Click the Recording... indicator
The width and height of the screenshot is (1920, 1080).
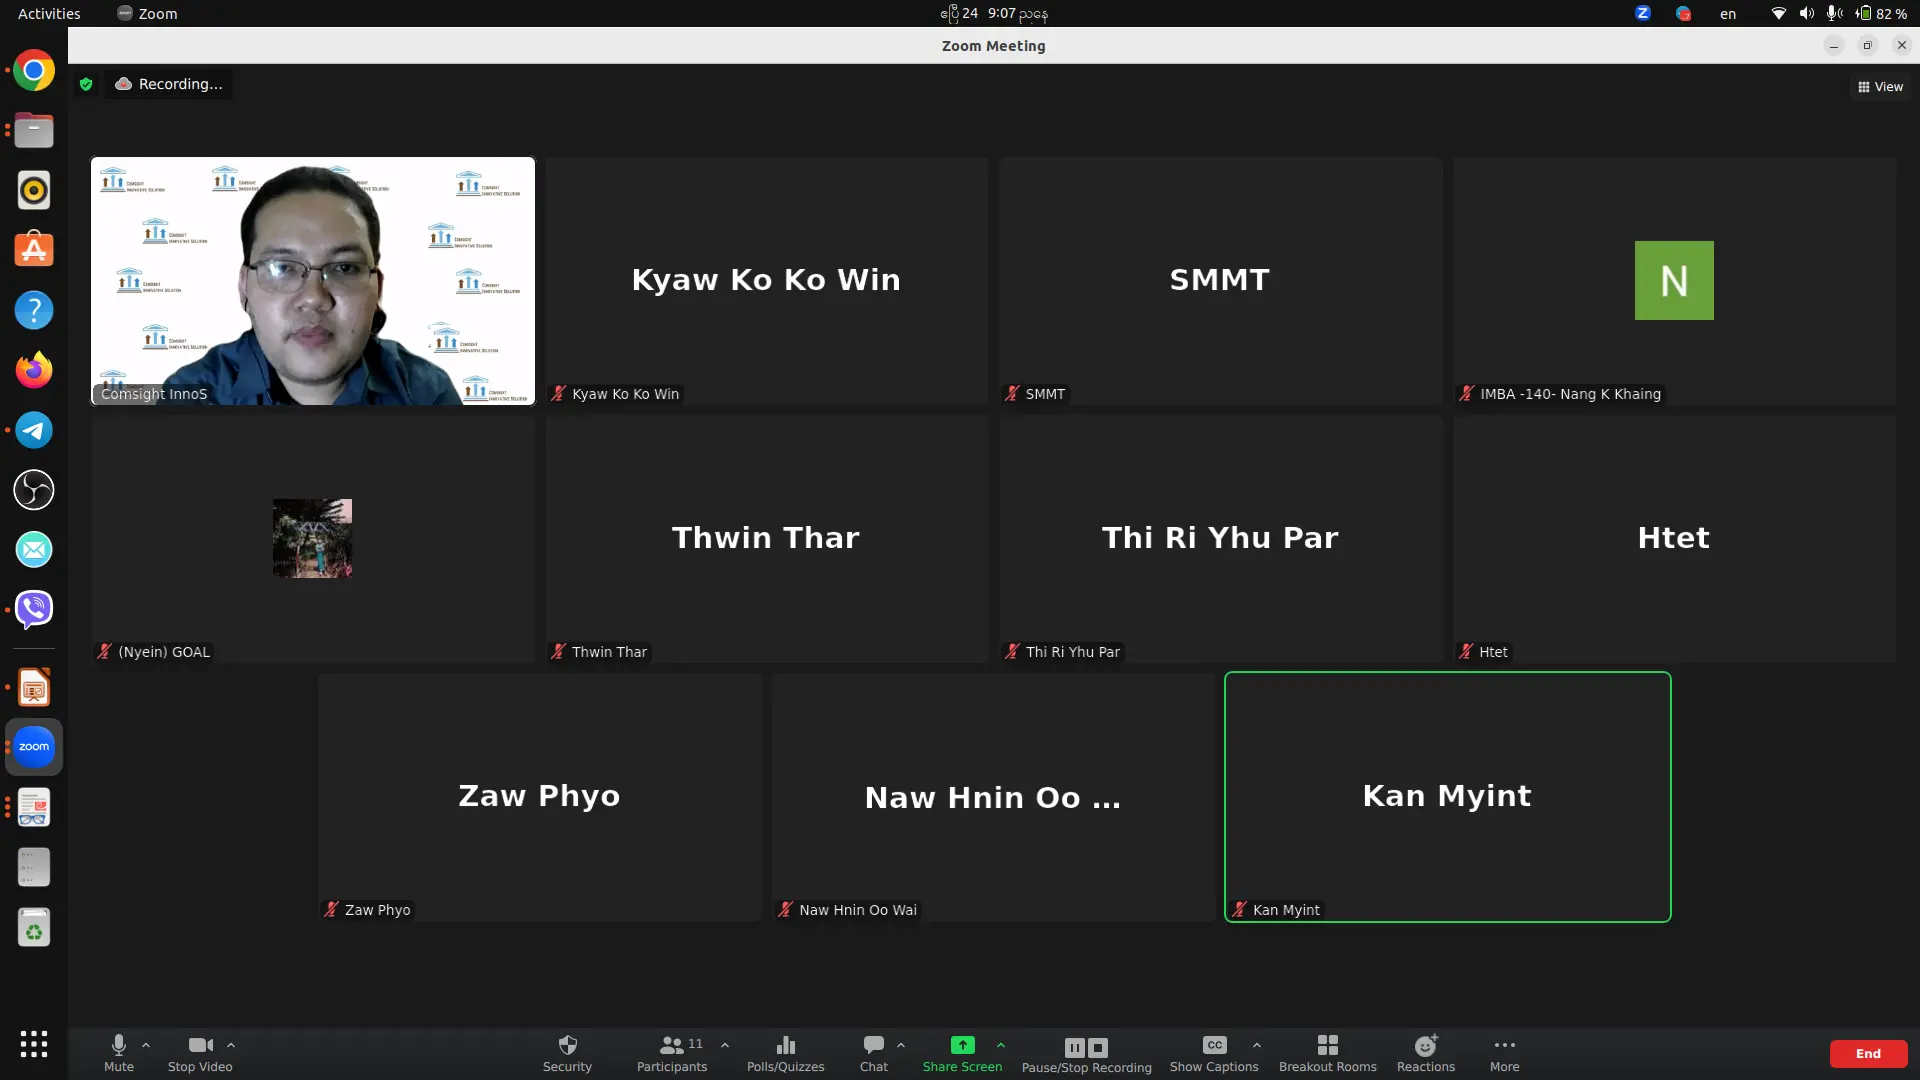tap(168, 84)
